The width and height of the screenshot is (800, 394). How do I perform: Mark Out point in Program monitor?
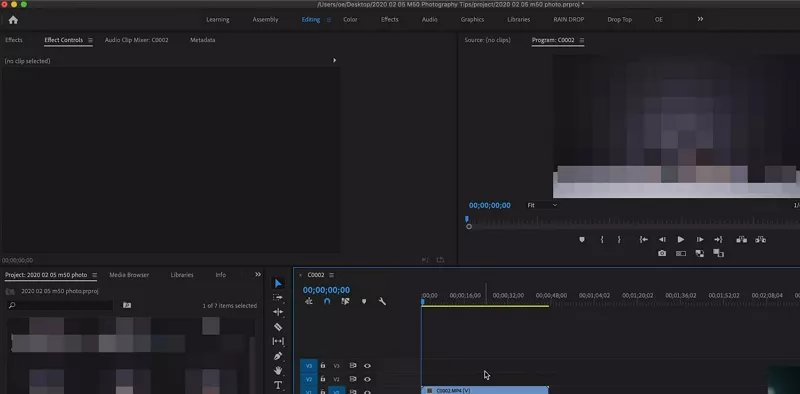tap(619, 239)
